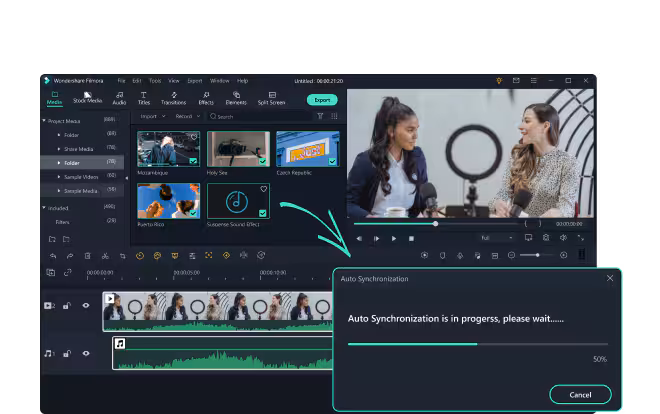Step back one frame in preview

tap(359, 239)
